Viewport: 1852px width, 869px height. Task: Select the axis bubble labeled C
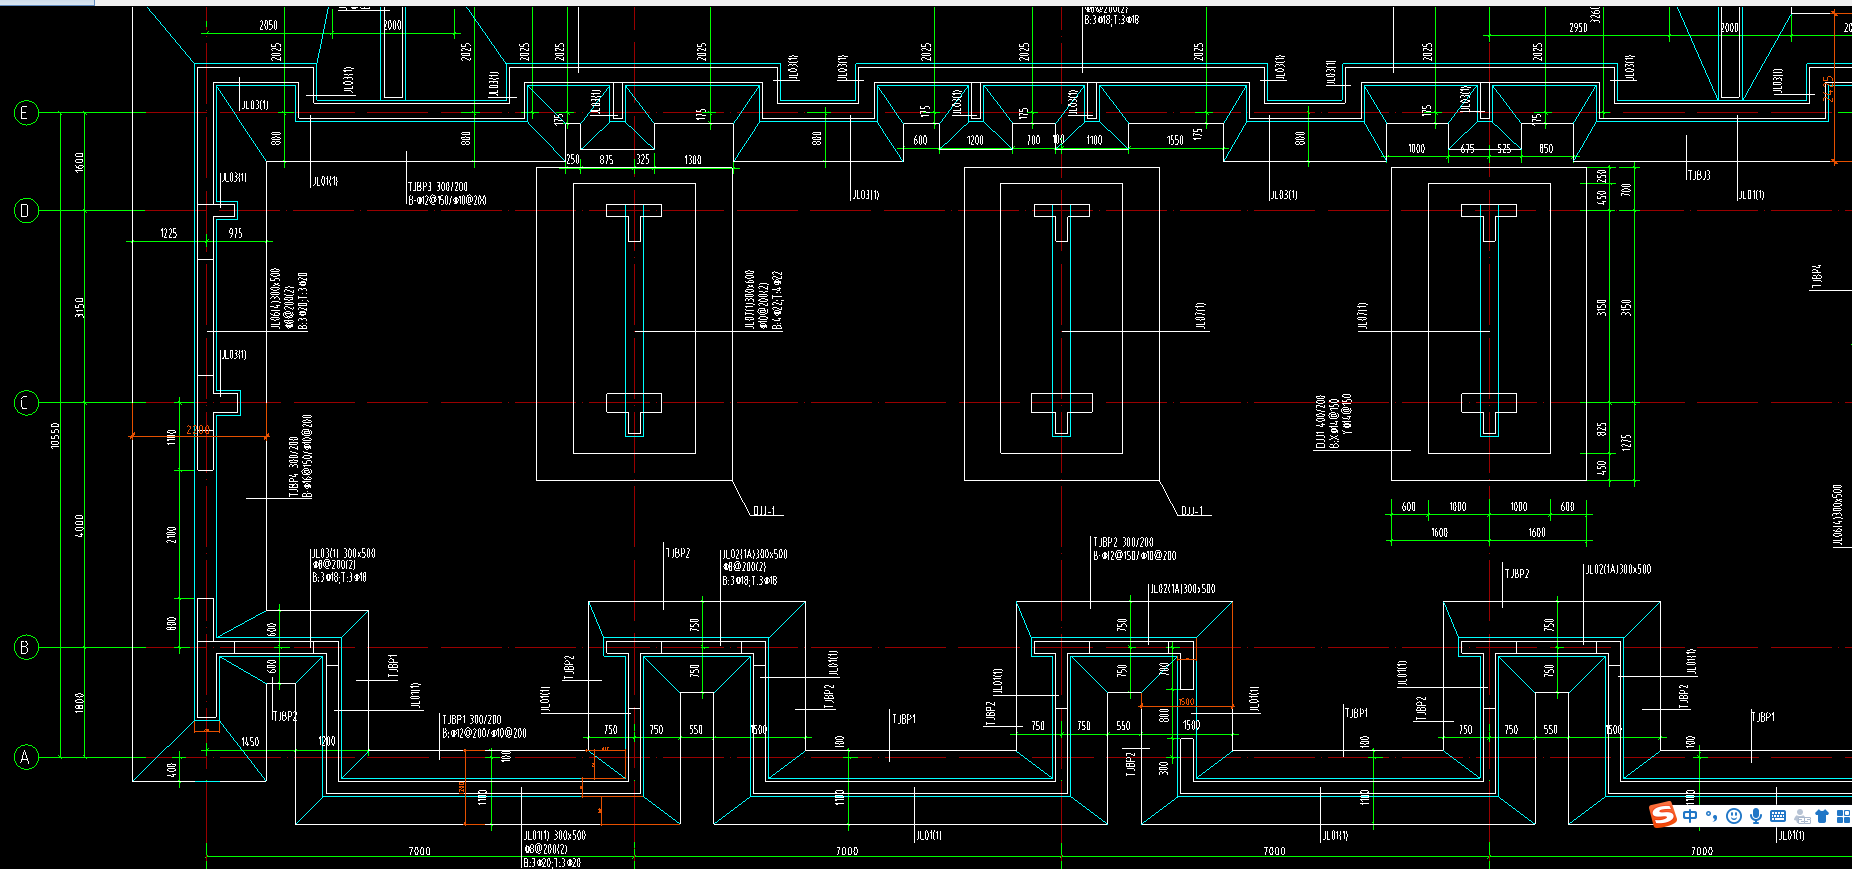pos(26,403)
